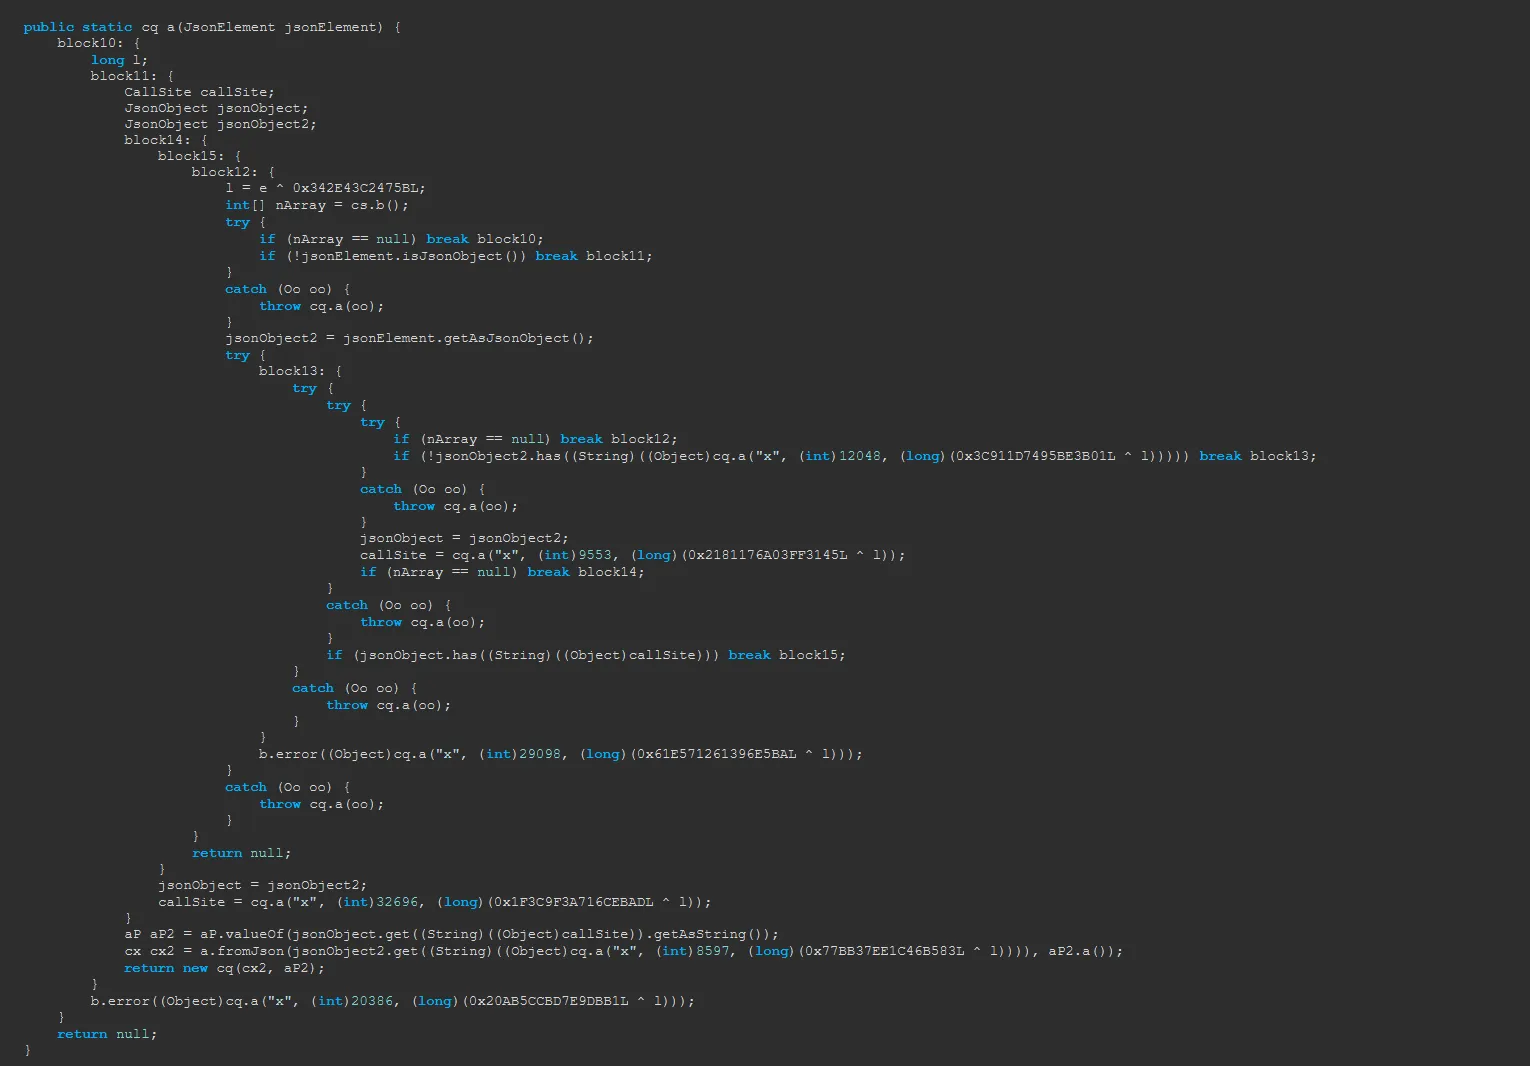Click the 'int[] nArray = cs.b();' line
Image resolution: width=1530 pixels, height=1066 pixels.
click(316, 205)
